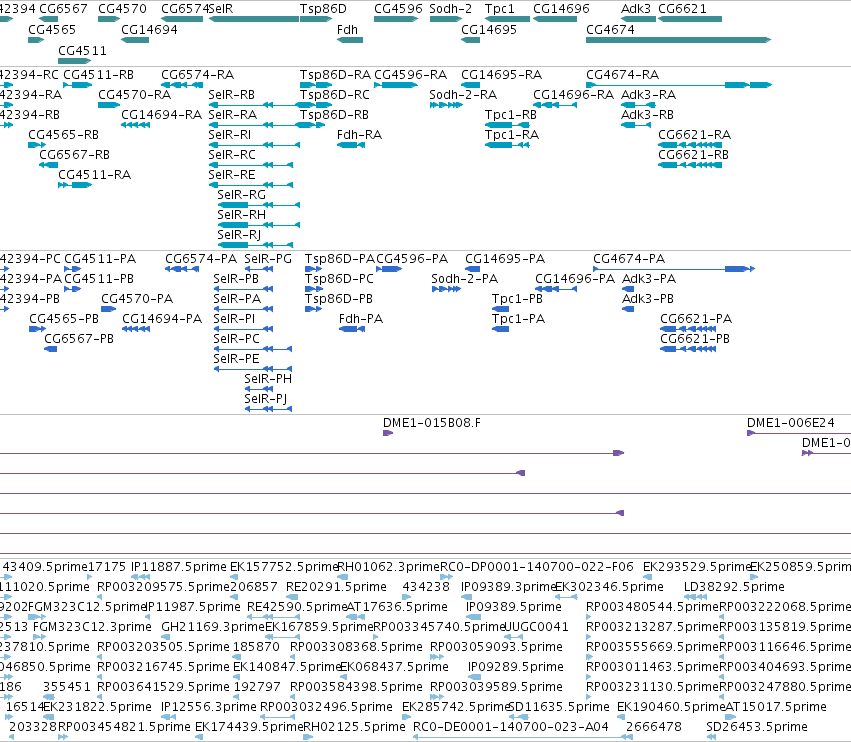Click transcript SelR-RJ
The width and height of the screenshot is (851, 742).
(x=255, y=245)
